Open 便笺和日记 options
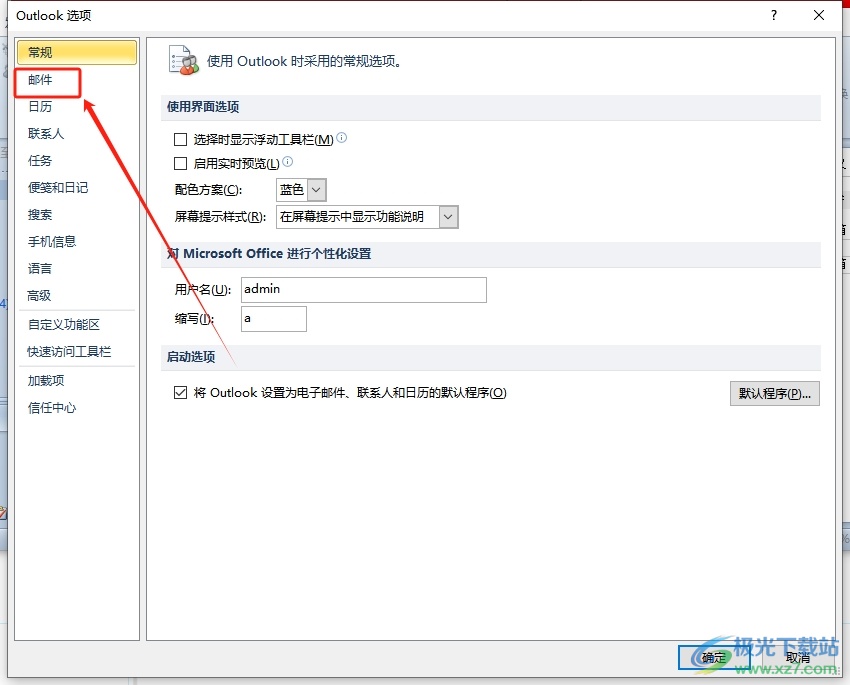The height and width of the screenshot is (685, 850). [x=58, y=188]
